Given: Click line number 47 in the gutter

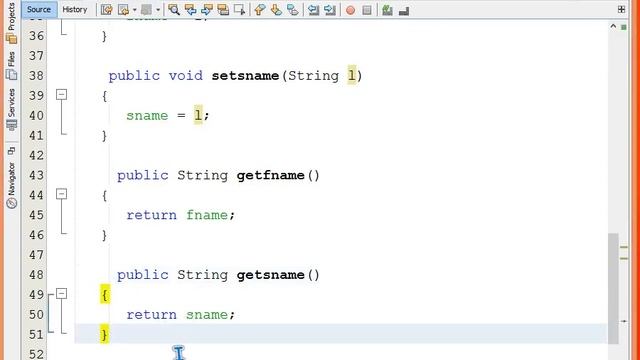Looking at the screenshot, I should coord(36,255).
